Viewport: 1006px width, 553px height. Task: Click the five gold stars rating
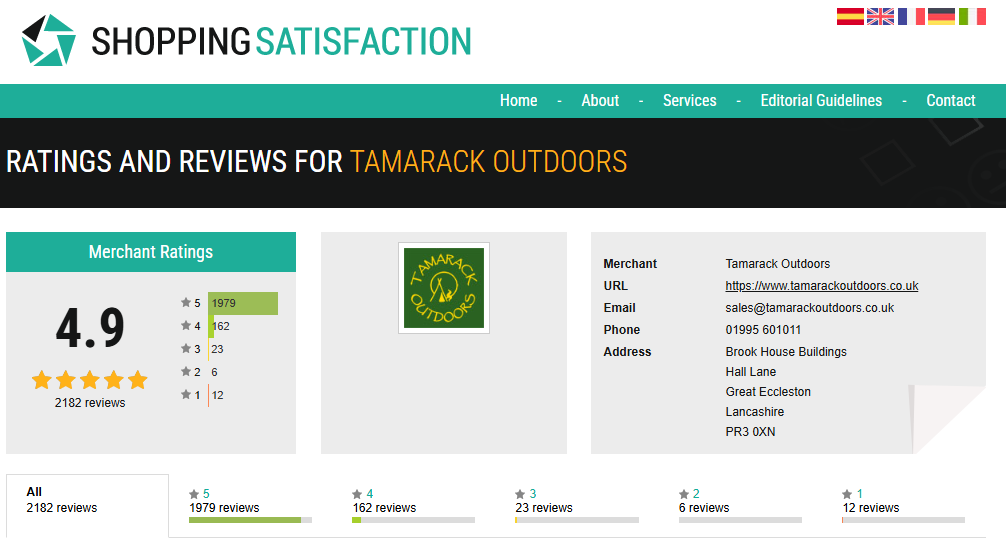pos(89,380)
